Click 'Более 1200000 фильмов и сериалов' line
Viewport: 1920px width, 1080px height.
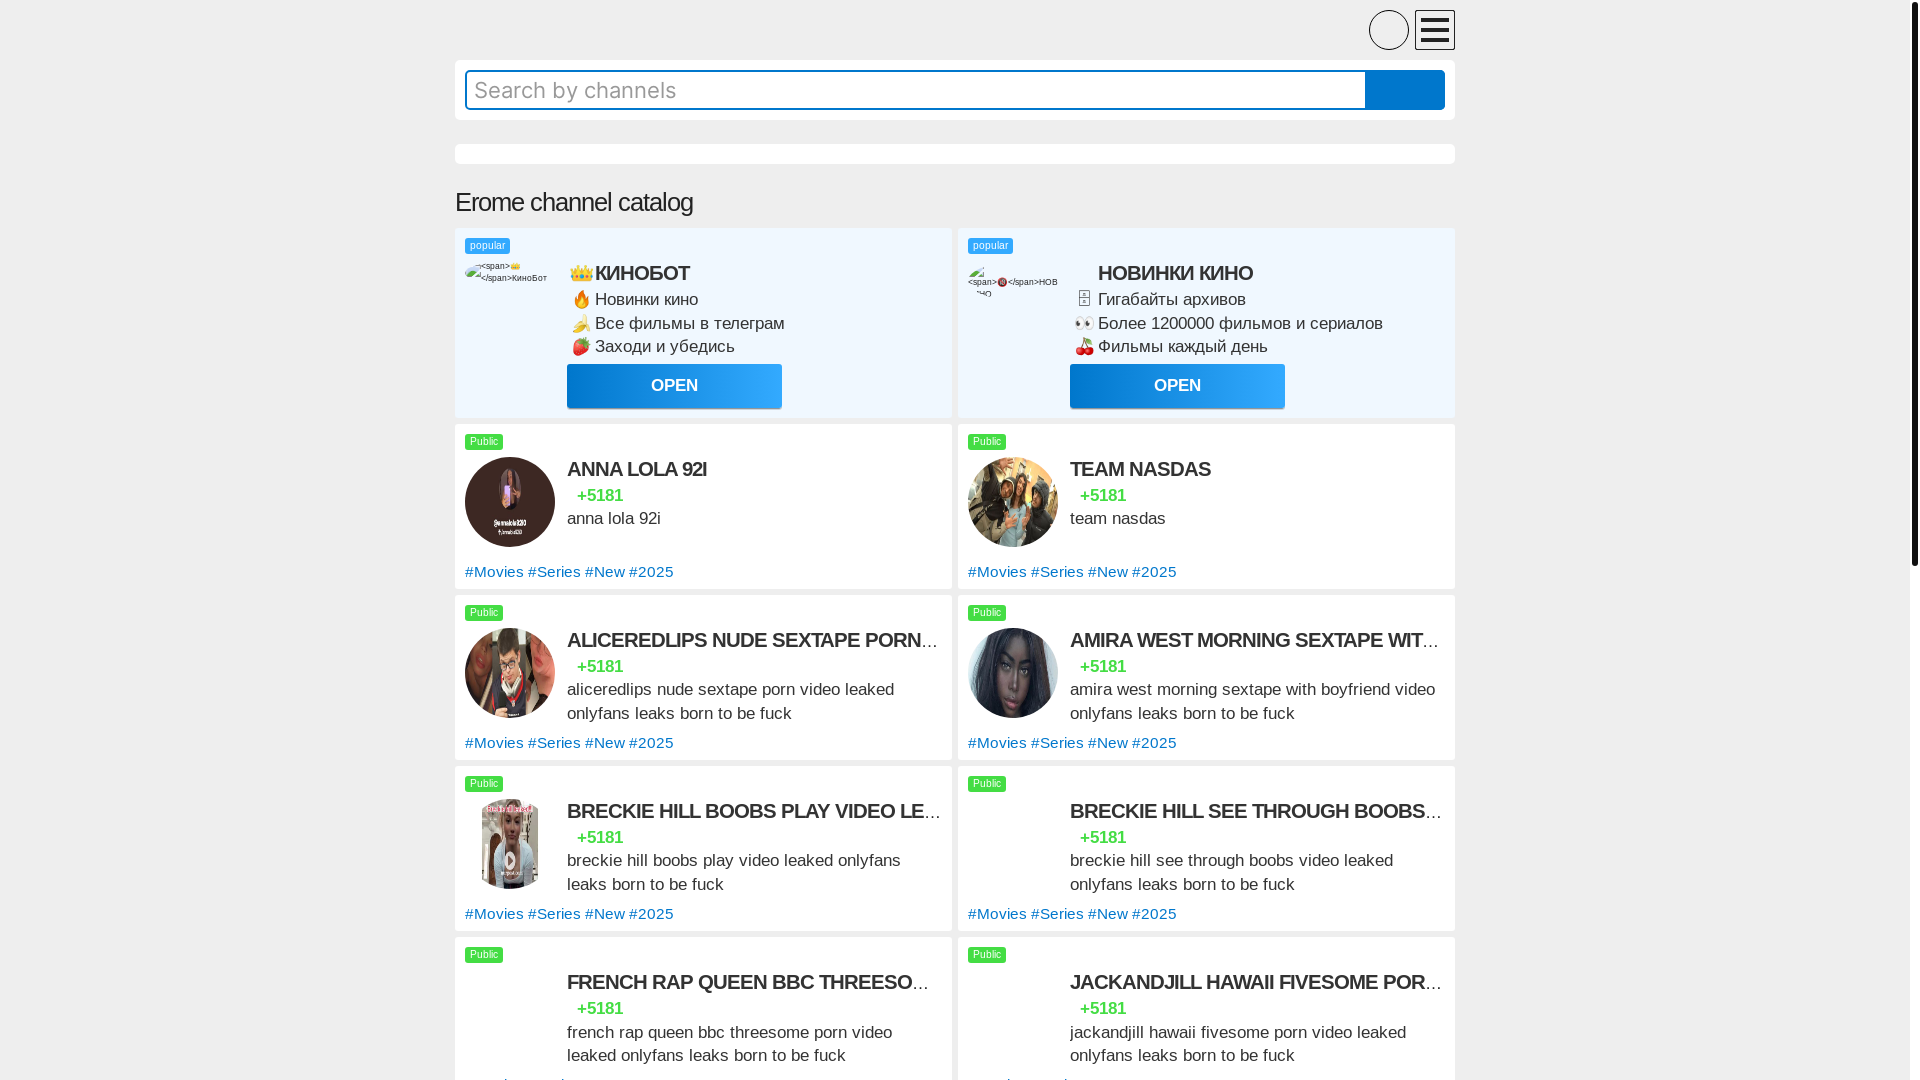pos(1240,324)
